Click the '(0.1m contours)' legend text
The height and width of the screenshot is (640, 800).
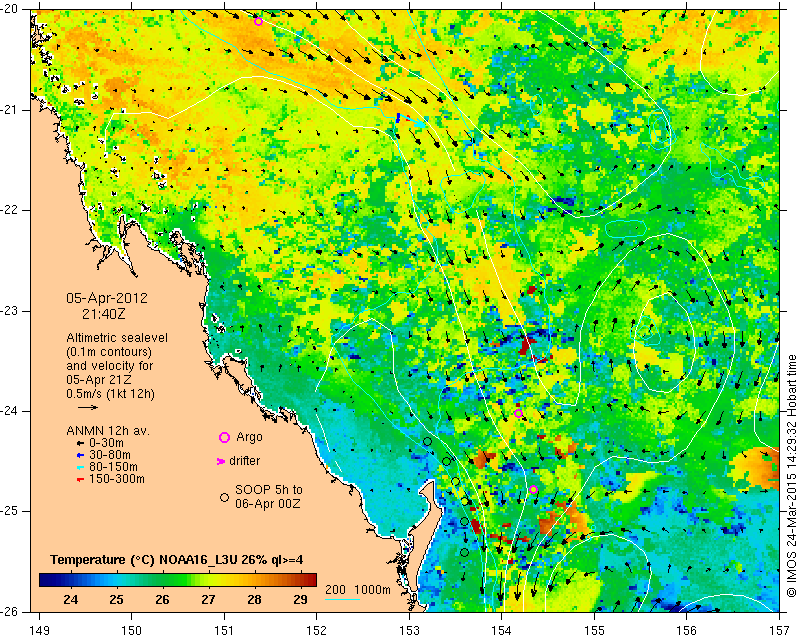[x=109, y=352]
